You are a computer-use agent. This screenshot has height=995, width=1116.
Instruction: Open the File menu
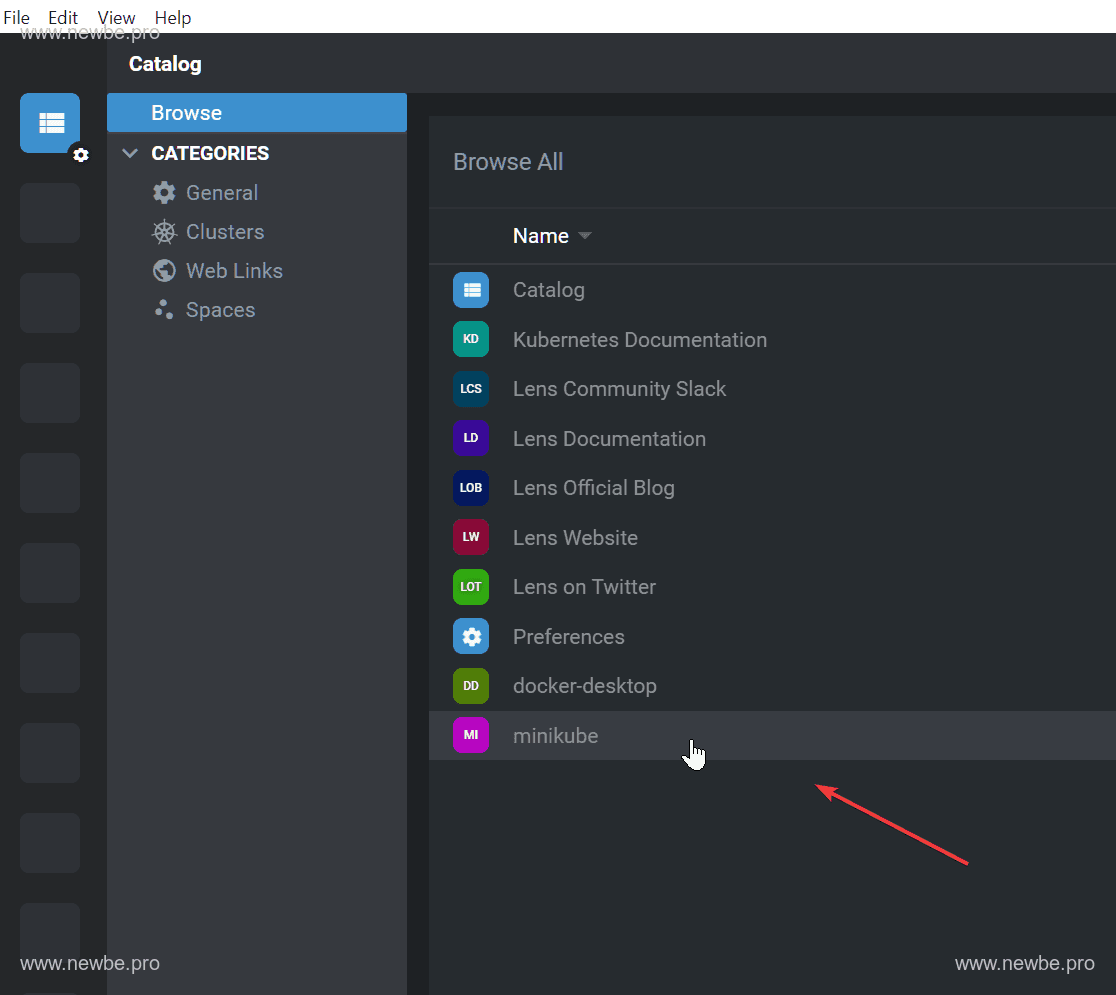click(x=17, y=18)
